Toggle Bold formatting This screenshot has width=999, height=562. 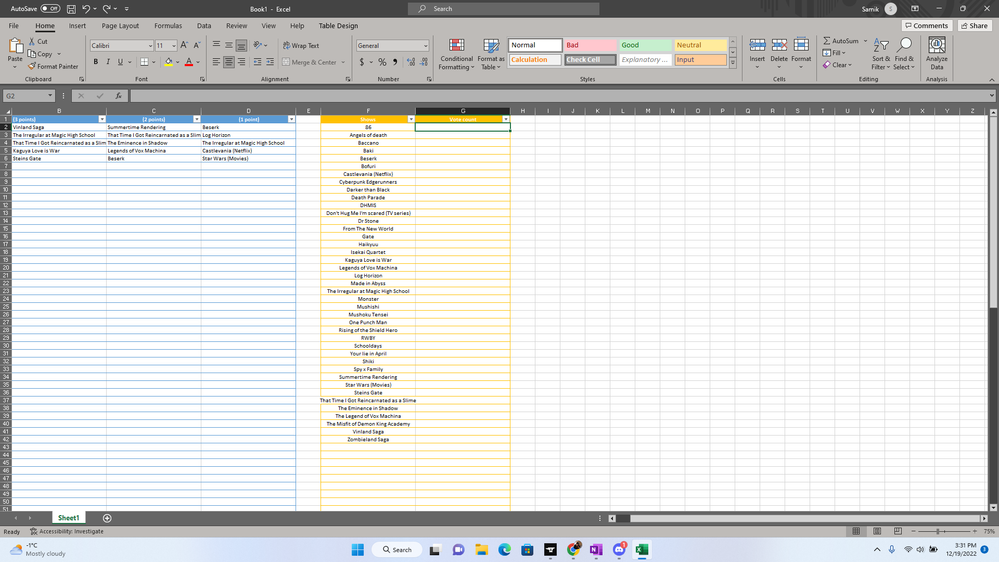click(x=96, y=62)
